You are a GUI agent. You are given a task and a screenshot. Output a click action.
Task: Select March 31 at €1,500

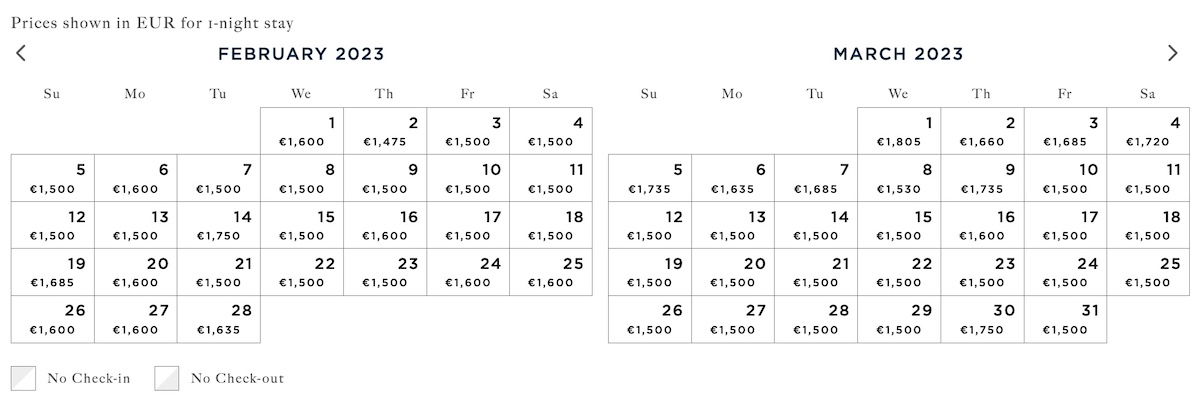[x=1065, y=319]
